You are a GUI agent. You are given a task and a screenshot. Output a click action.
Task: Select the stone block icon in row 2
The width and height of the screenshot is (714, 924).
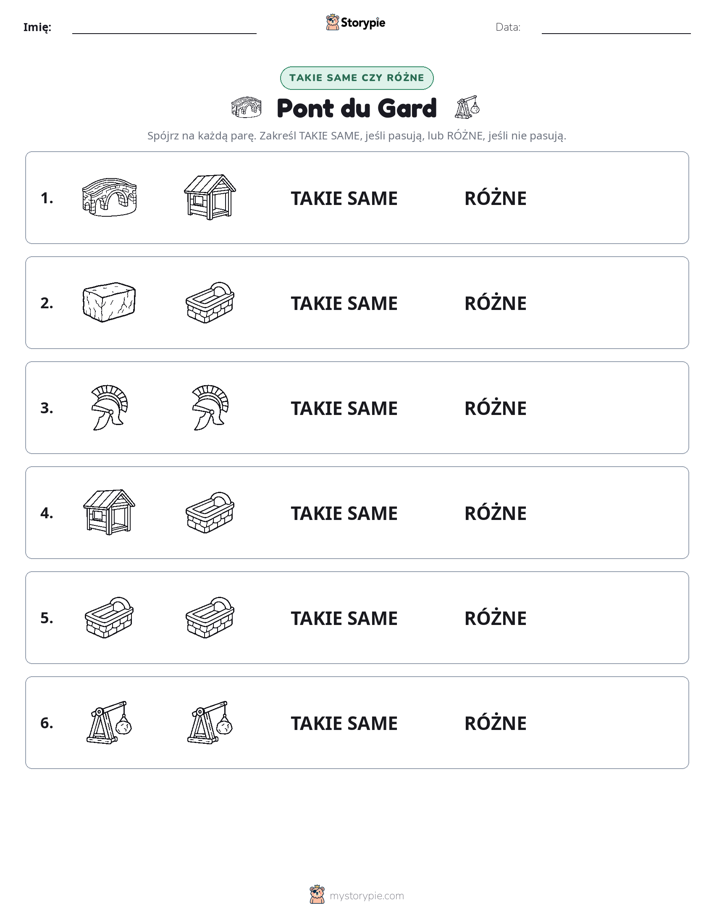[x=110, y=302]
